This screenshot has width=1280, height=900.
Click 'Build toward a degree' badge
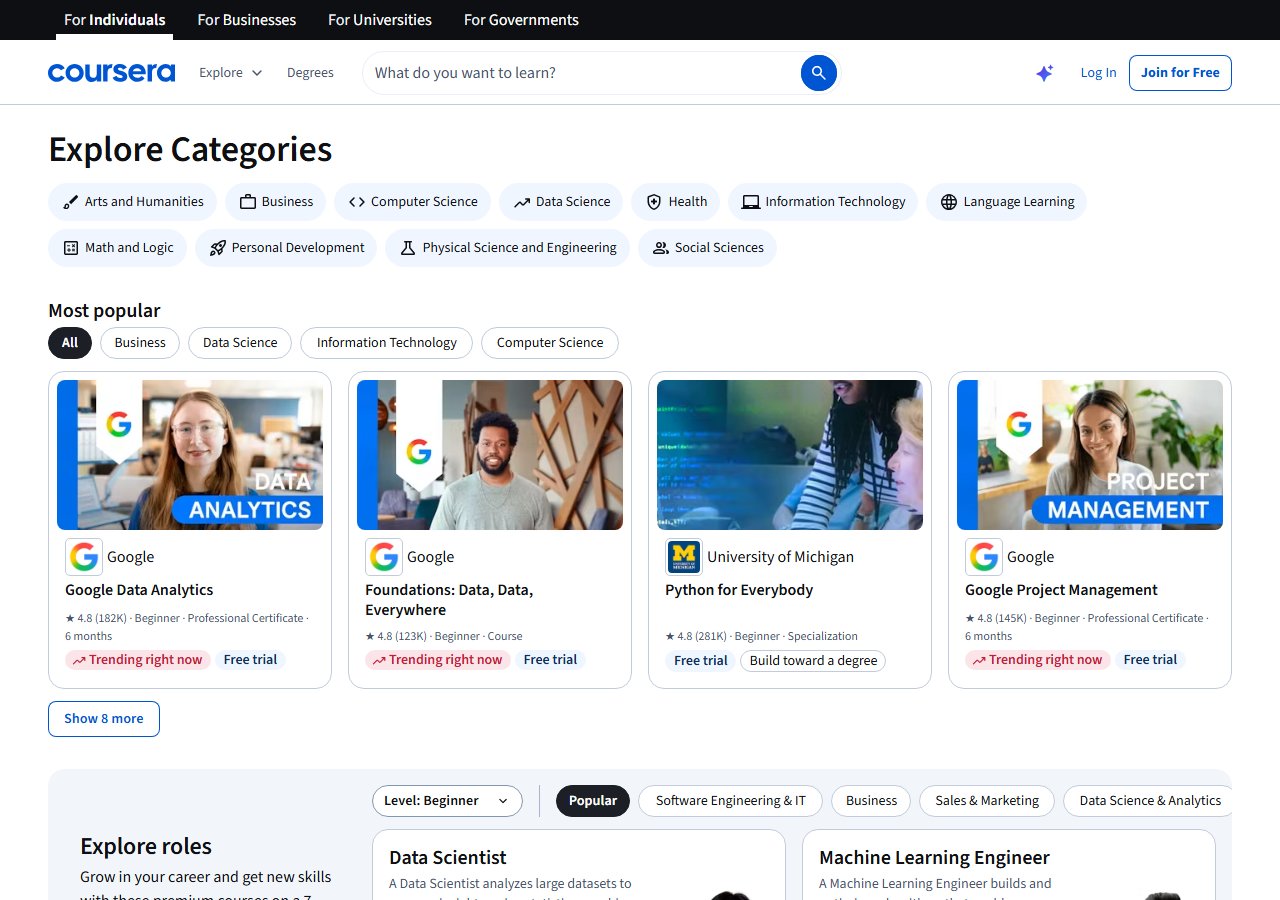pyautogui.click(x=813, y=661)
